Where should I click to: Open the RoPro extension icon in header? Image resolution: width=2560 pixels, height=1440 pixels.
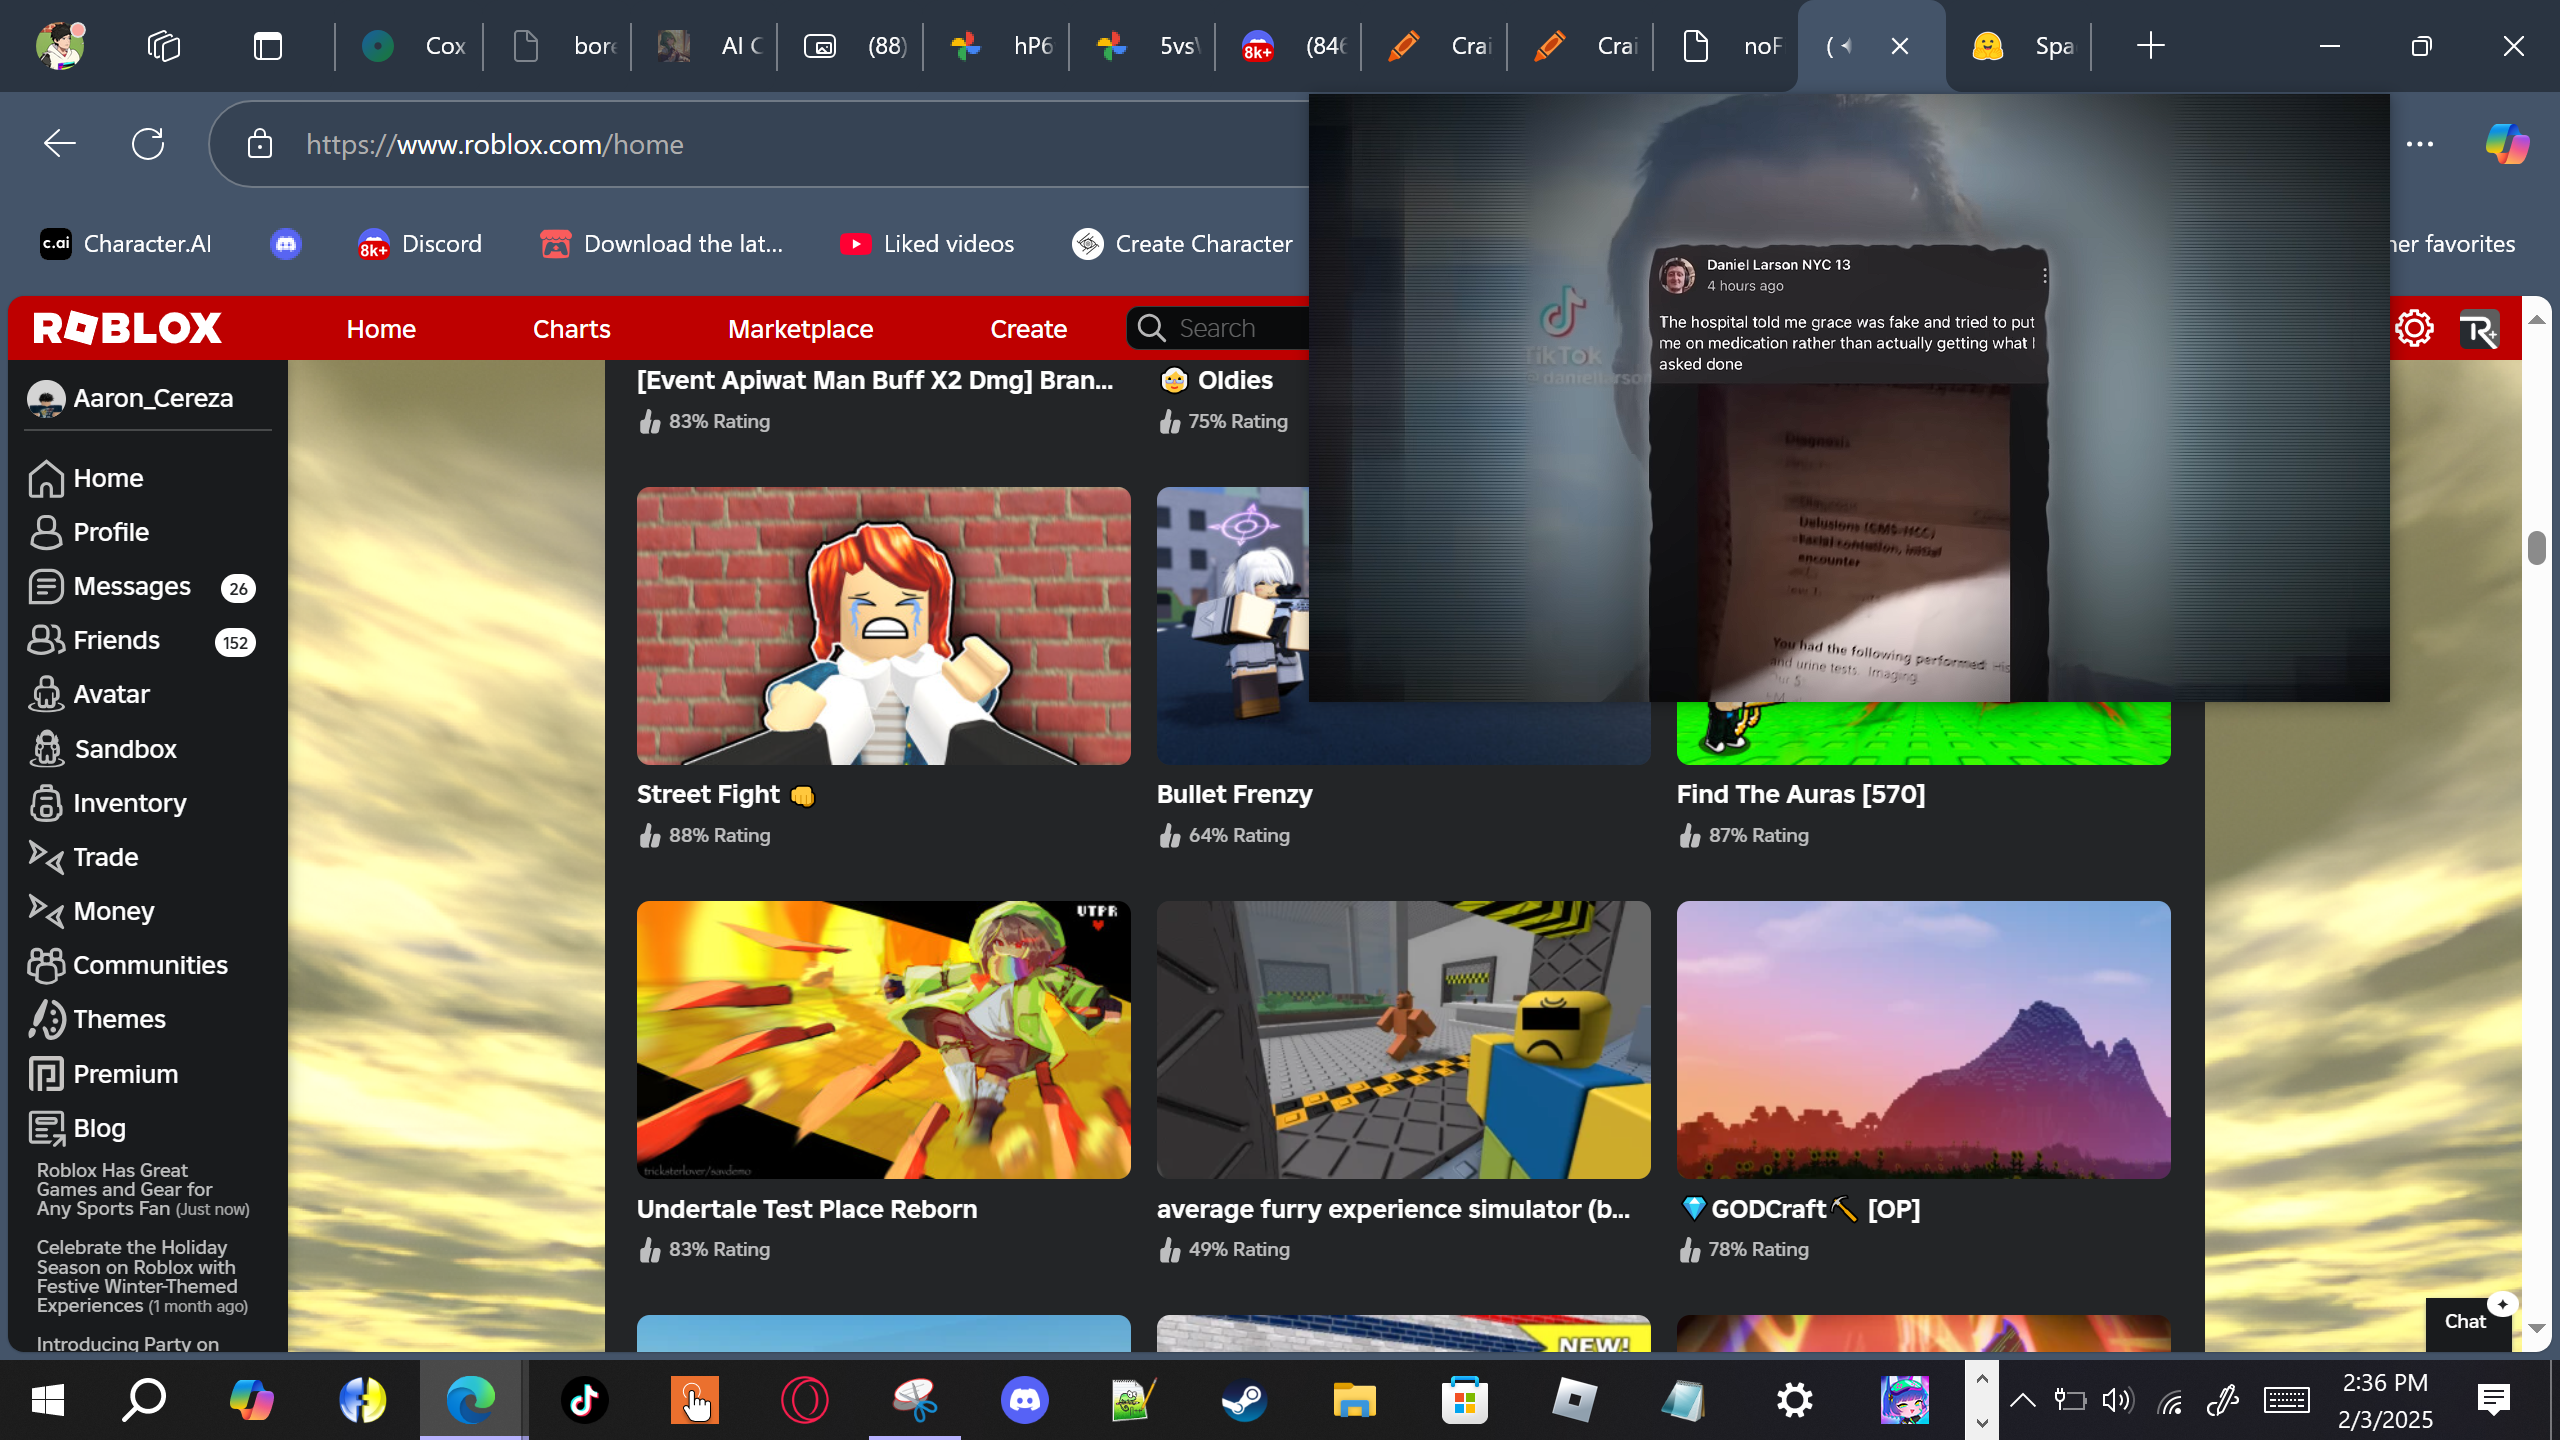2479,329
